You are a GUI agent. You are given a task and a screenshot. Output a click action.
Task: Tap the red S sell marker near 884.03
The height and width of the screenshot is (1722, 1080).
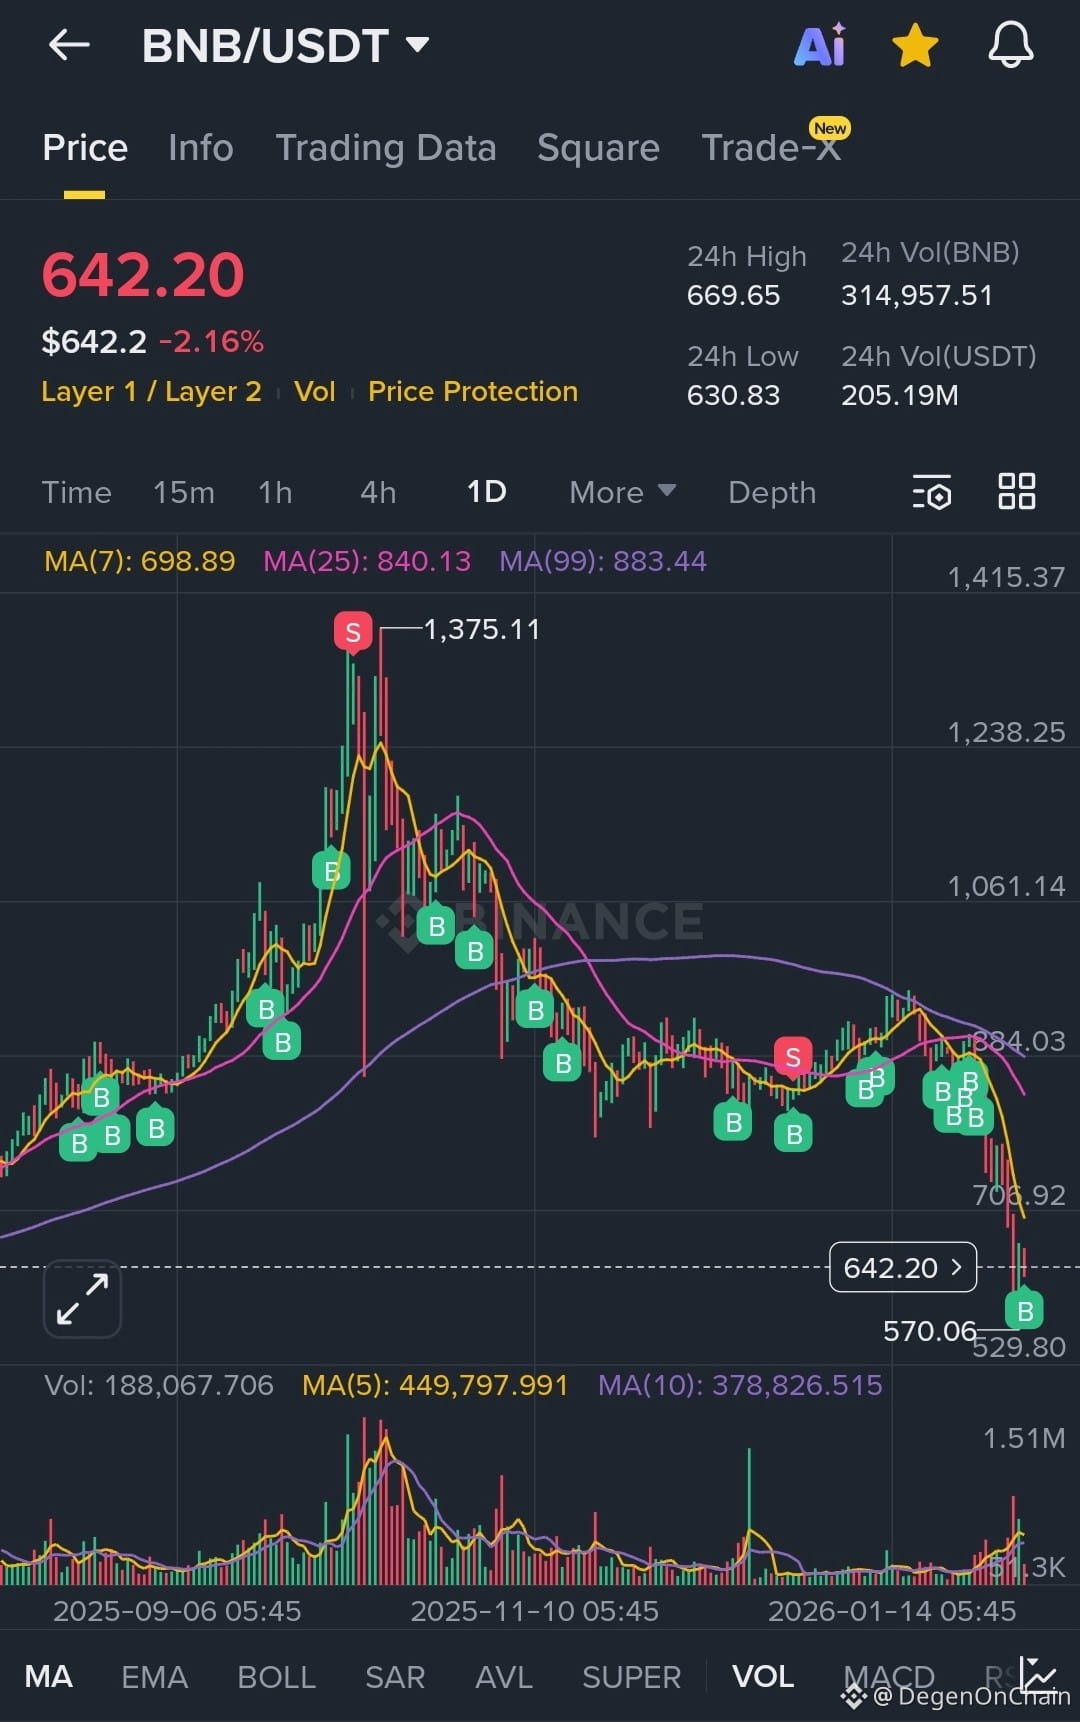click(793, 1057)
